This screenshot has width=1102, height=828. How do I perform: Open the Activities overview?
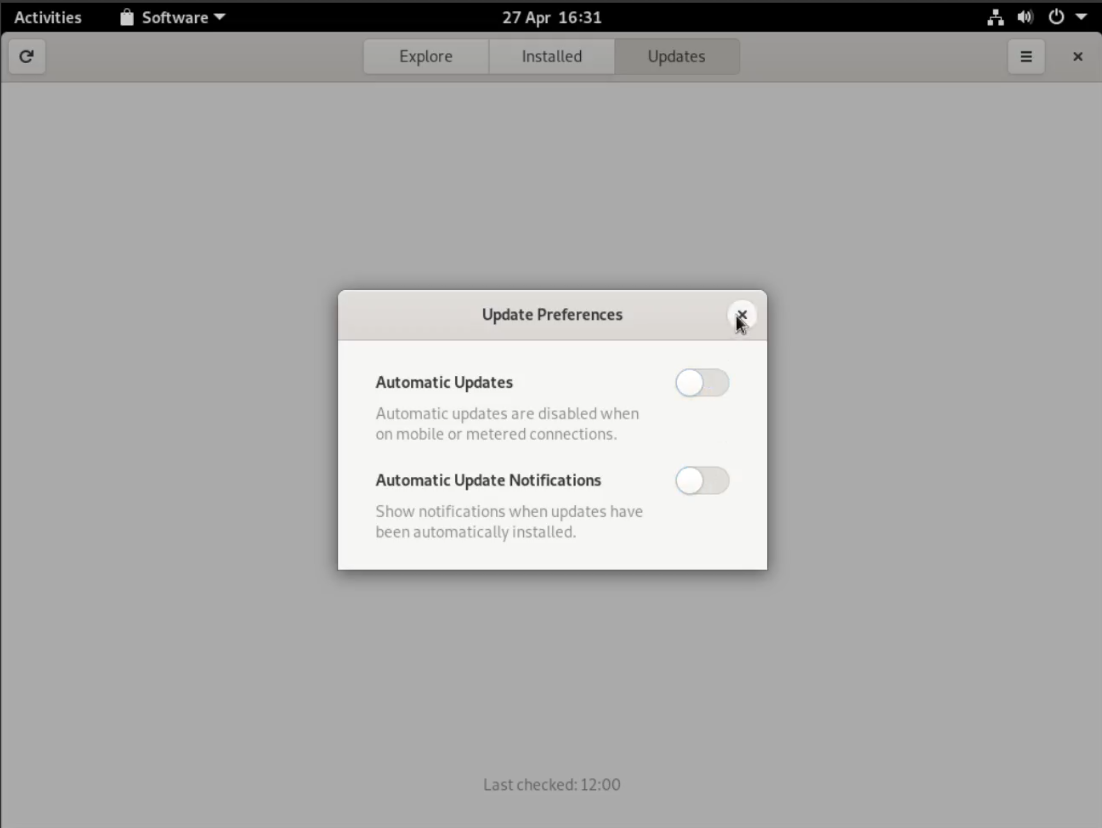point(48,18)
